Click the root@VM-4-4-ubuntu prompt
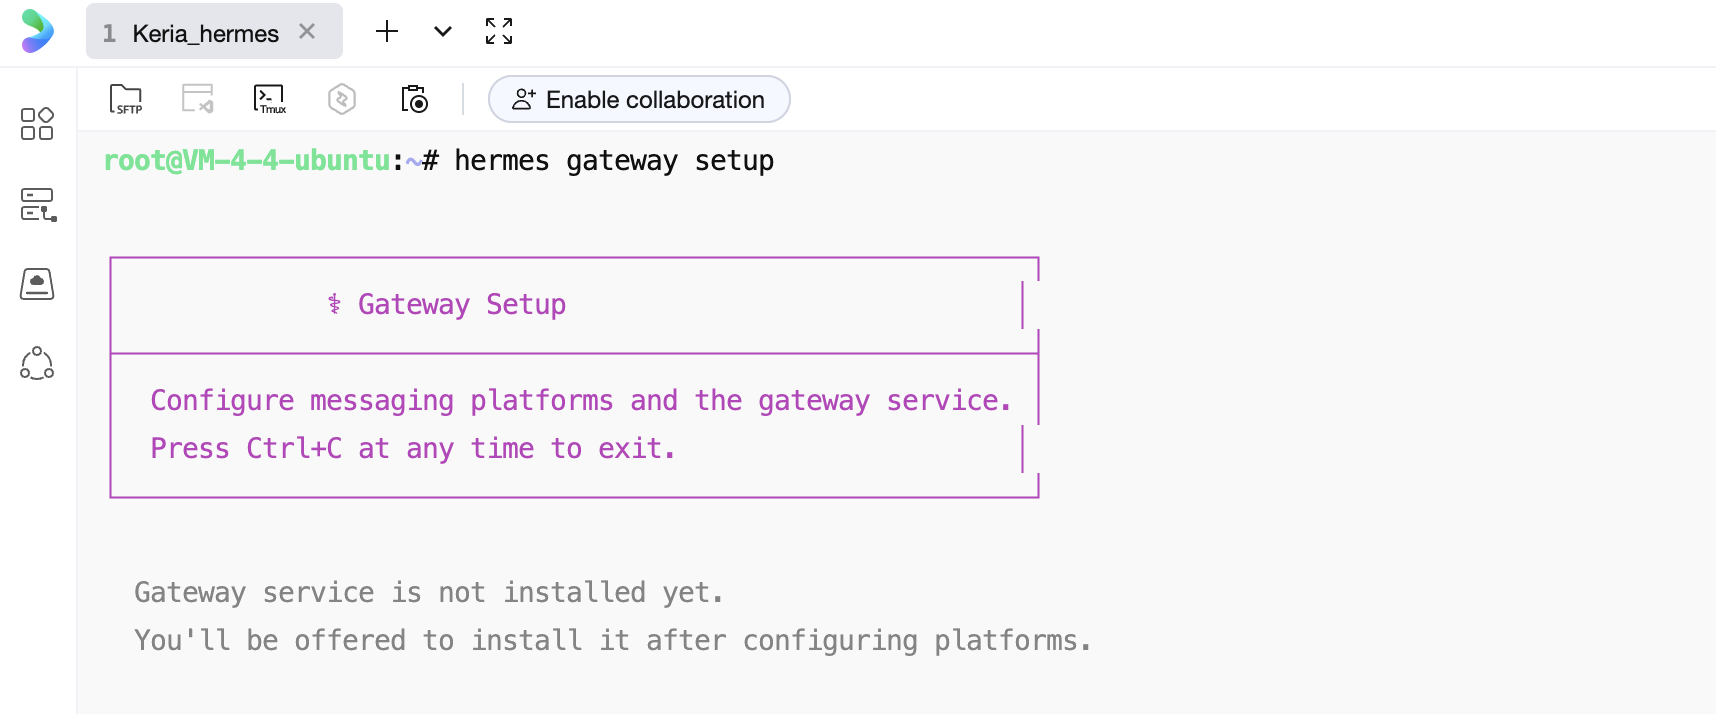Screen dimensions: 1716x714 pyautogui.click(x=247, y=161)
